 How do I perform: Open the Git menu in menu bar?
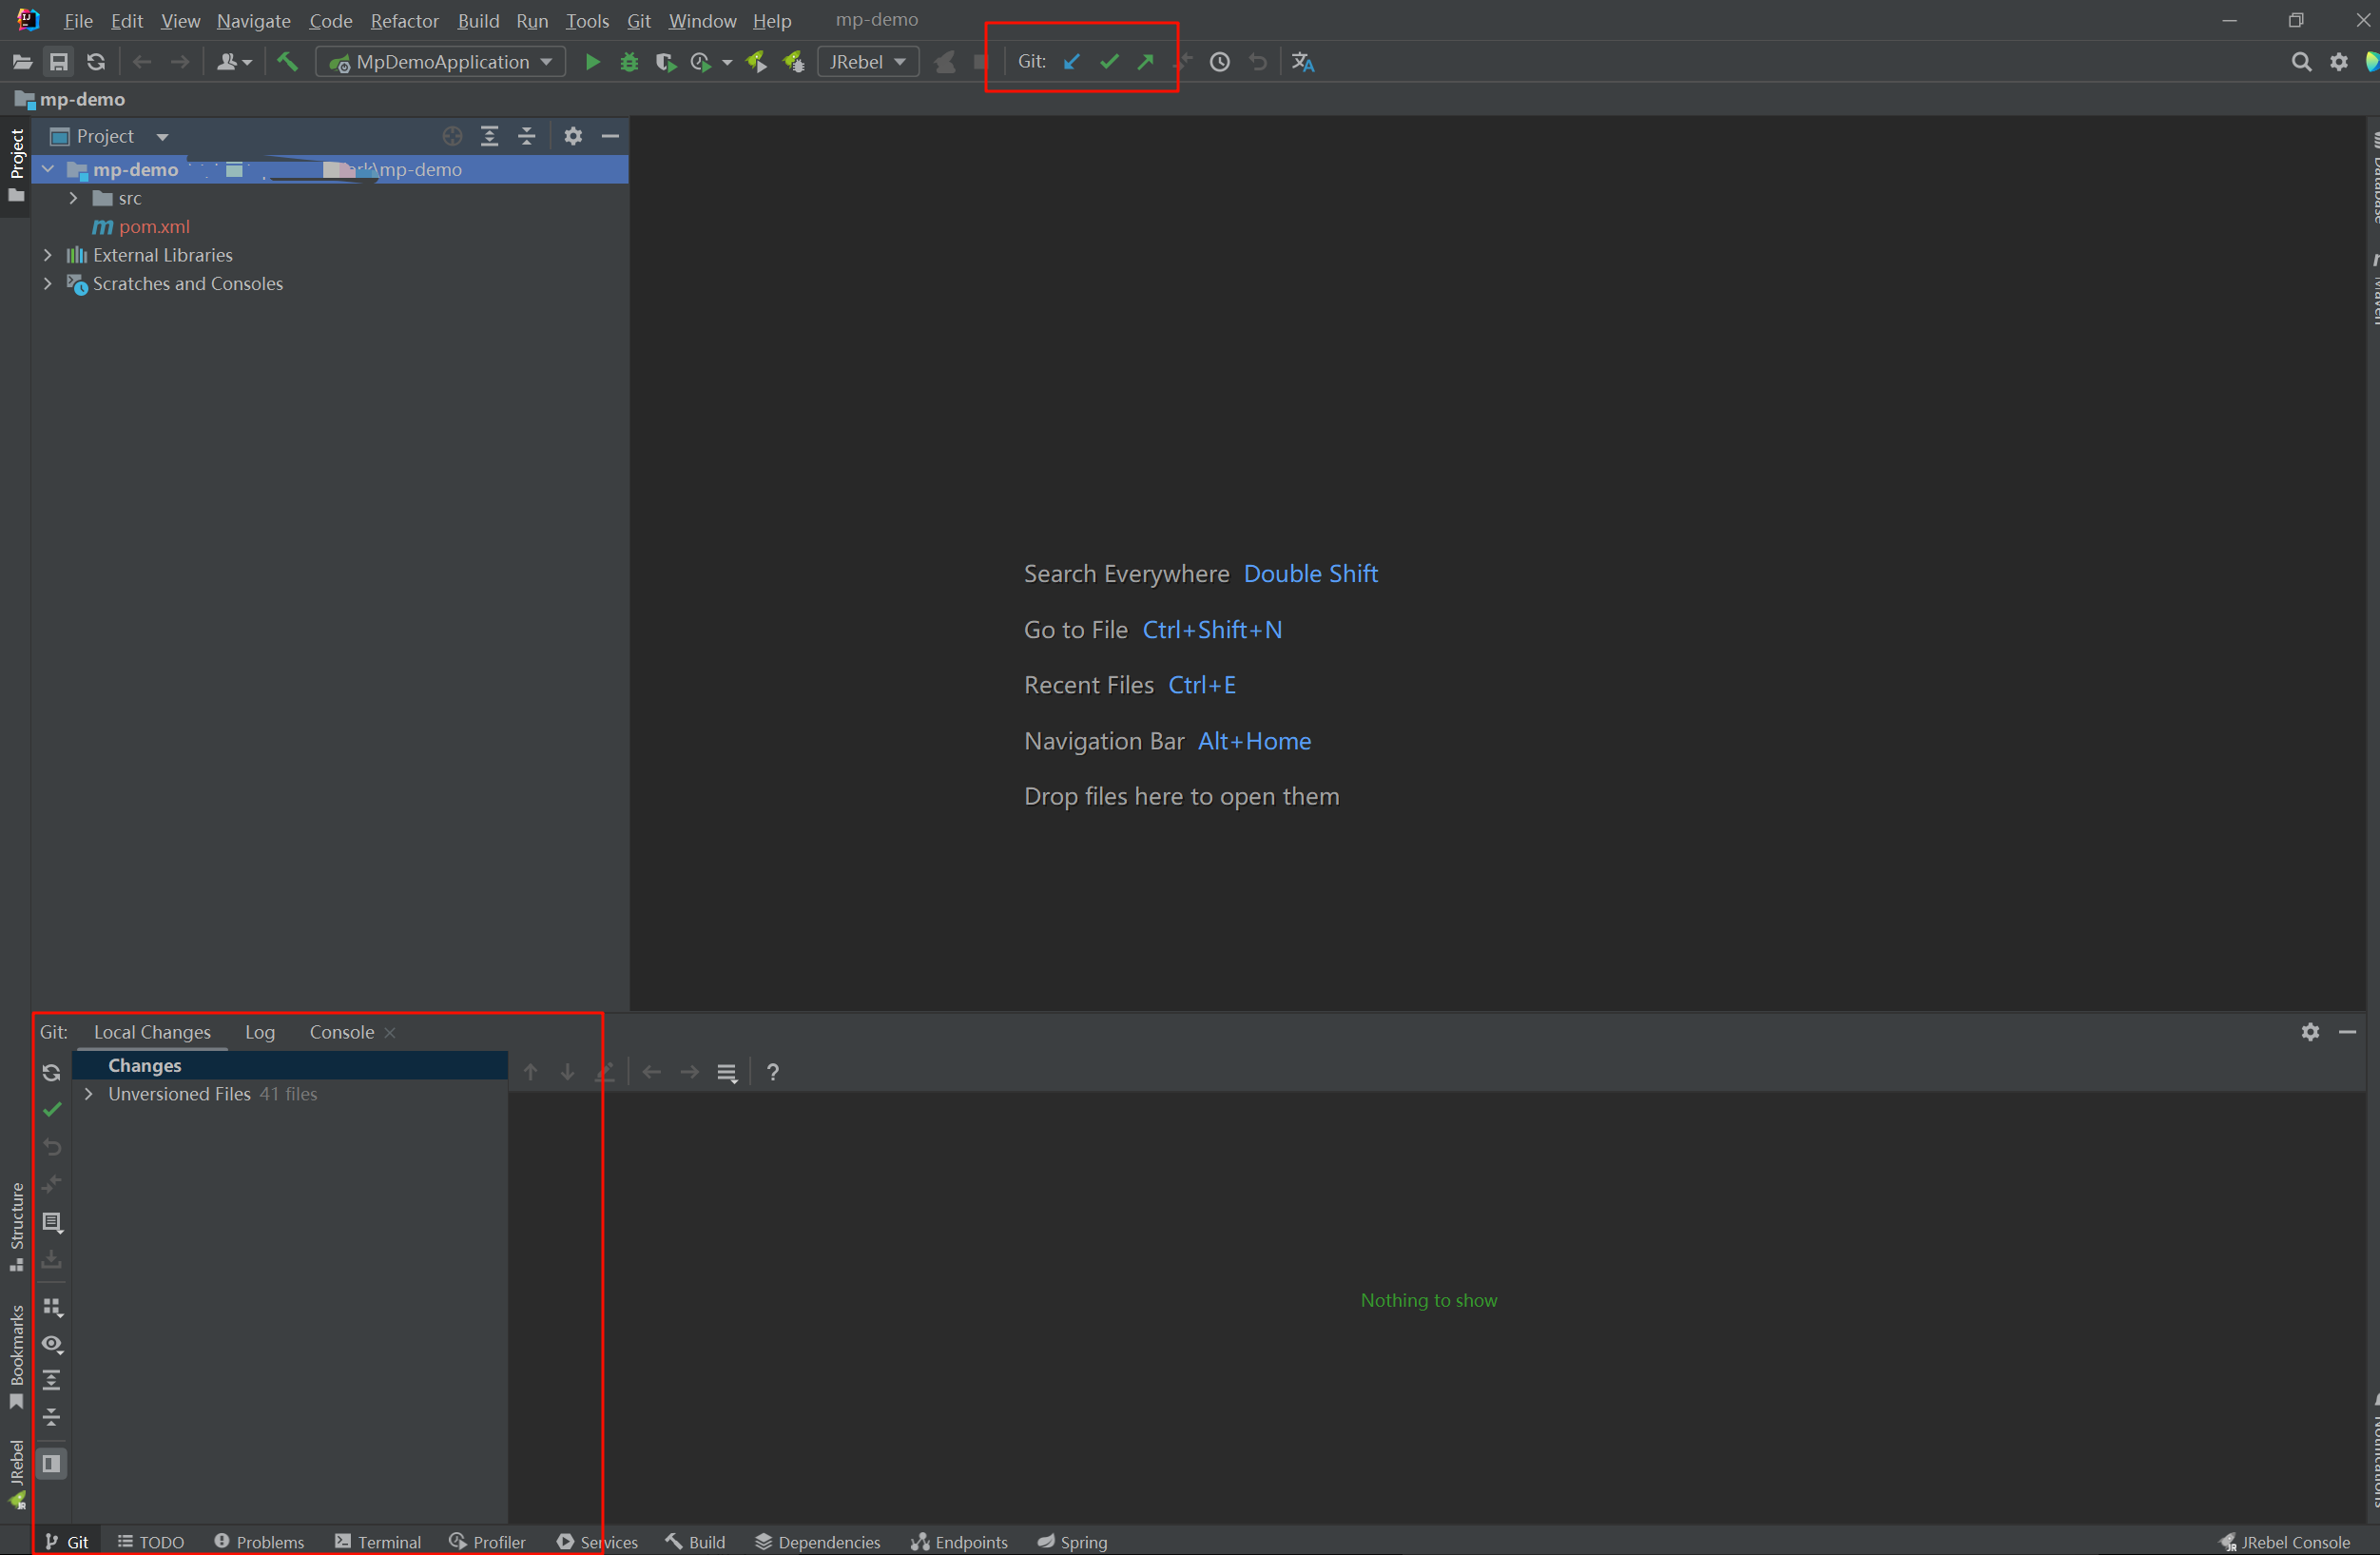[639, 20]
